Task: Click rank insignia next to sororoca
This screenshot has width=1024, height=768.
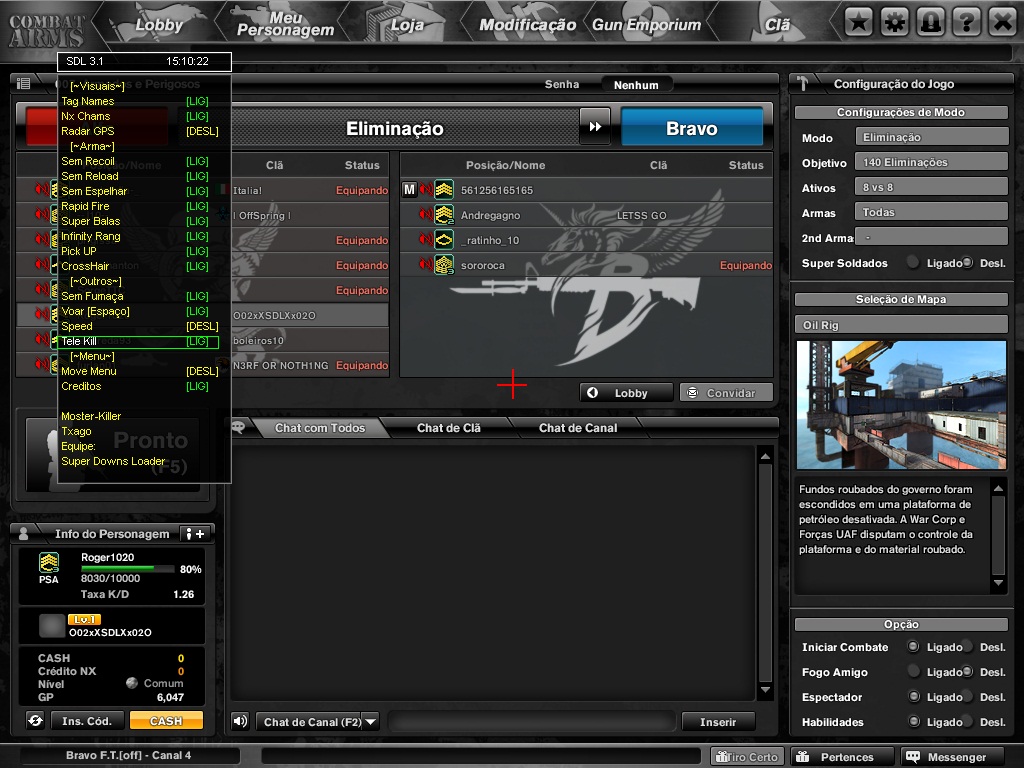Action: (444, 265)
